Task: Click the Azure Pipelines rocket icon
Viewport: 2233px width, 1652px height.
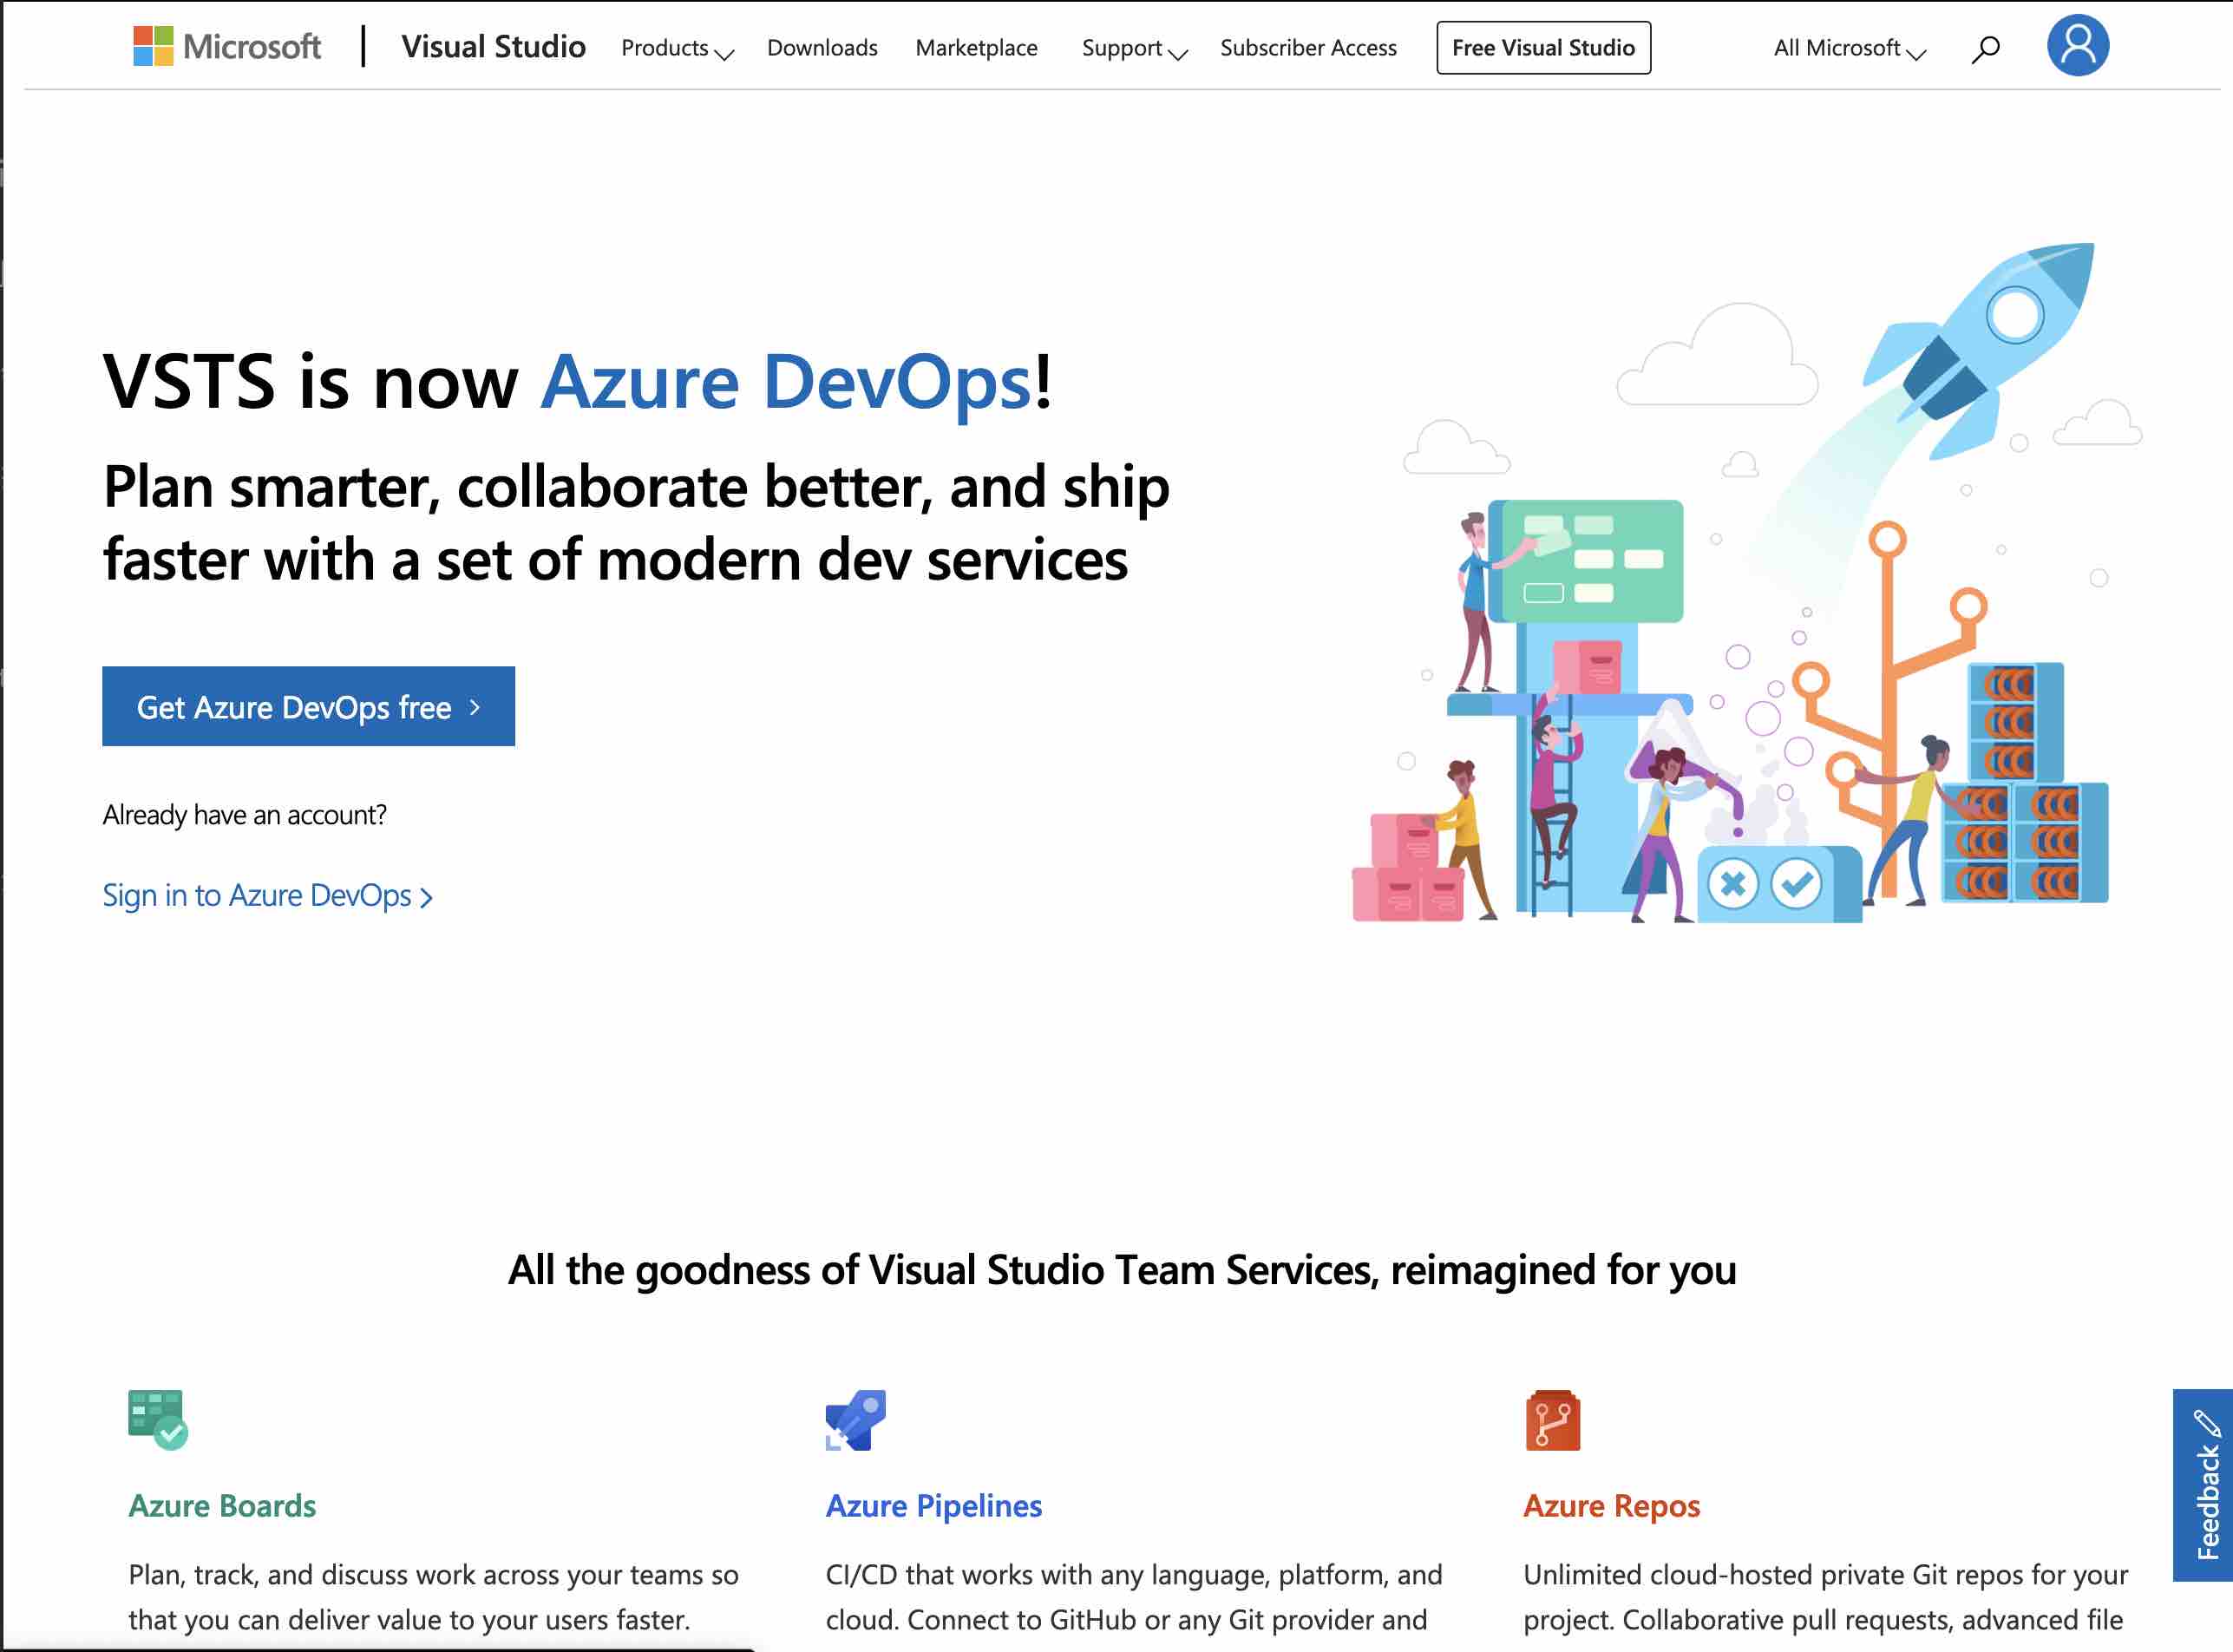Action: tap(855, 1419)
